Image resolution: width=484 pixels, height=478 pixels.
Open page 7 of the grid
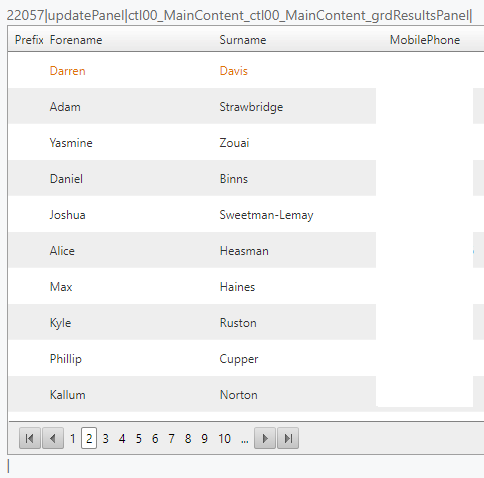[171, 439]
